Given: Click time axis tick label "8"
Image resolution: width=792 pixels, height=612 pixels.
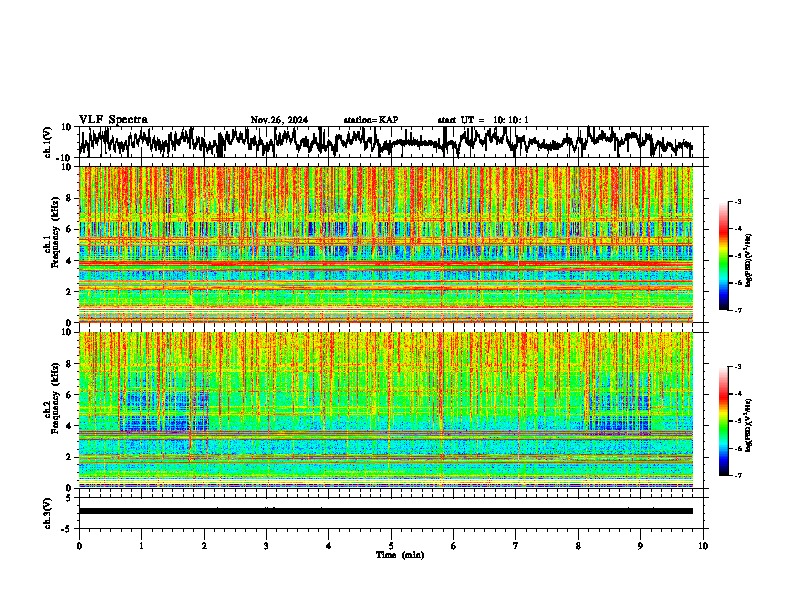Looking at the screenshot, I should (578, 546).
